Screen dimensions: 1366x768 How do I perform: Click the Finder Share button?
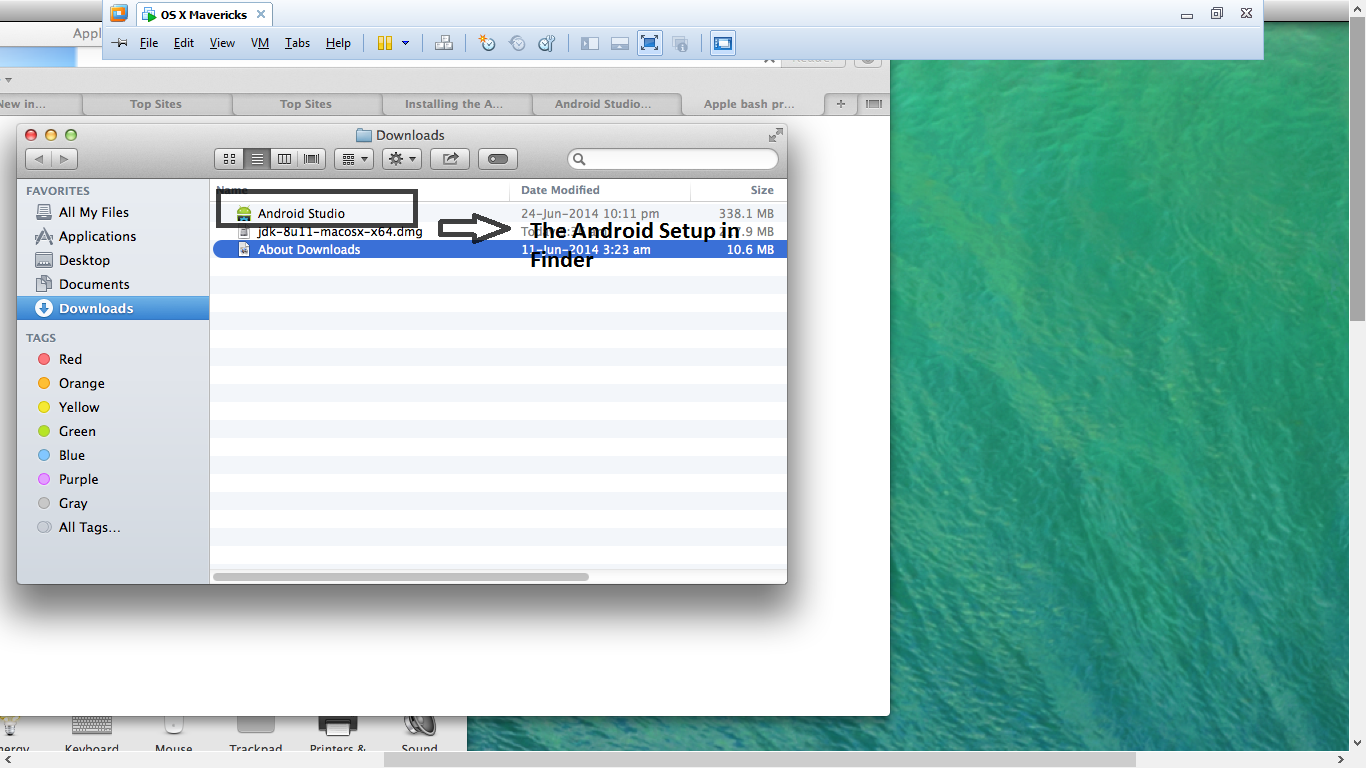click(450, 158)
